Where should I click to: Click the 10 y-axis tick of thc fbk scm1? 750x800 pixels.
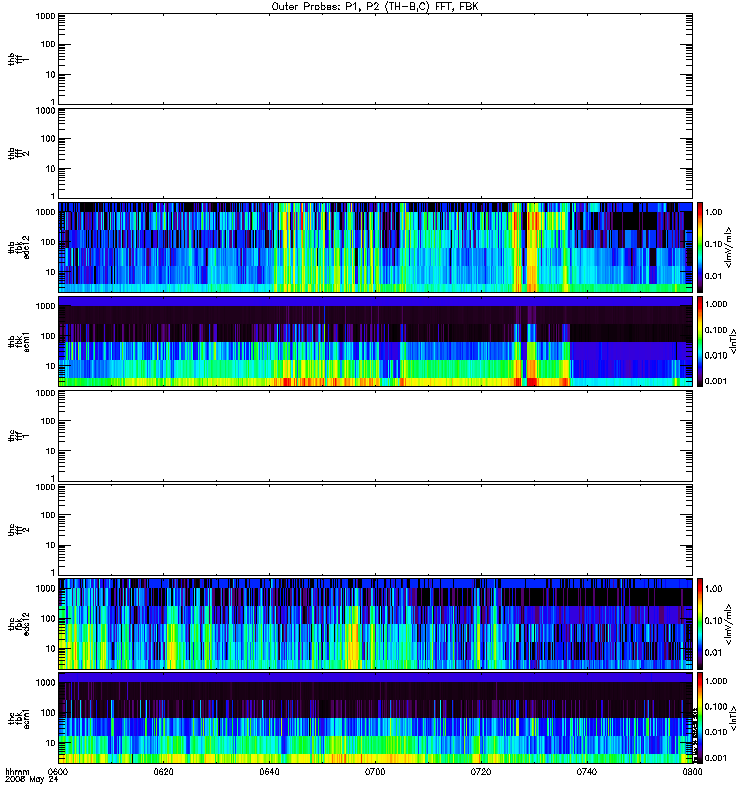pos(51,743)
